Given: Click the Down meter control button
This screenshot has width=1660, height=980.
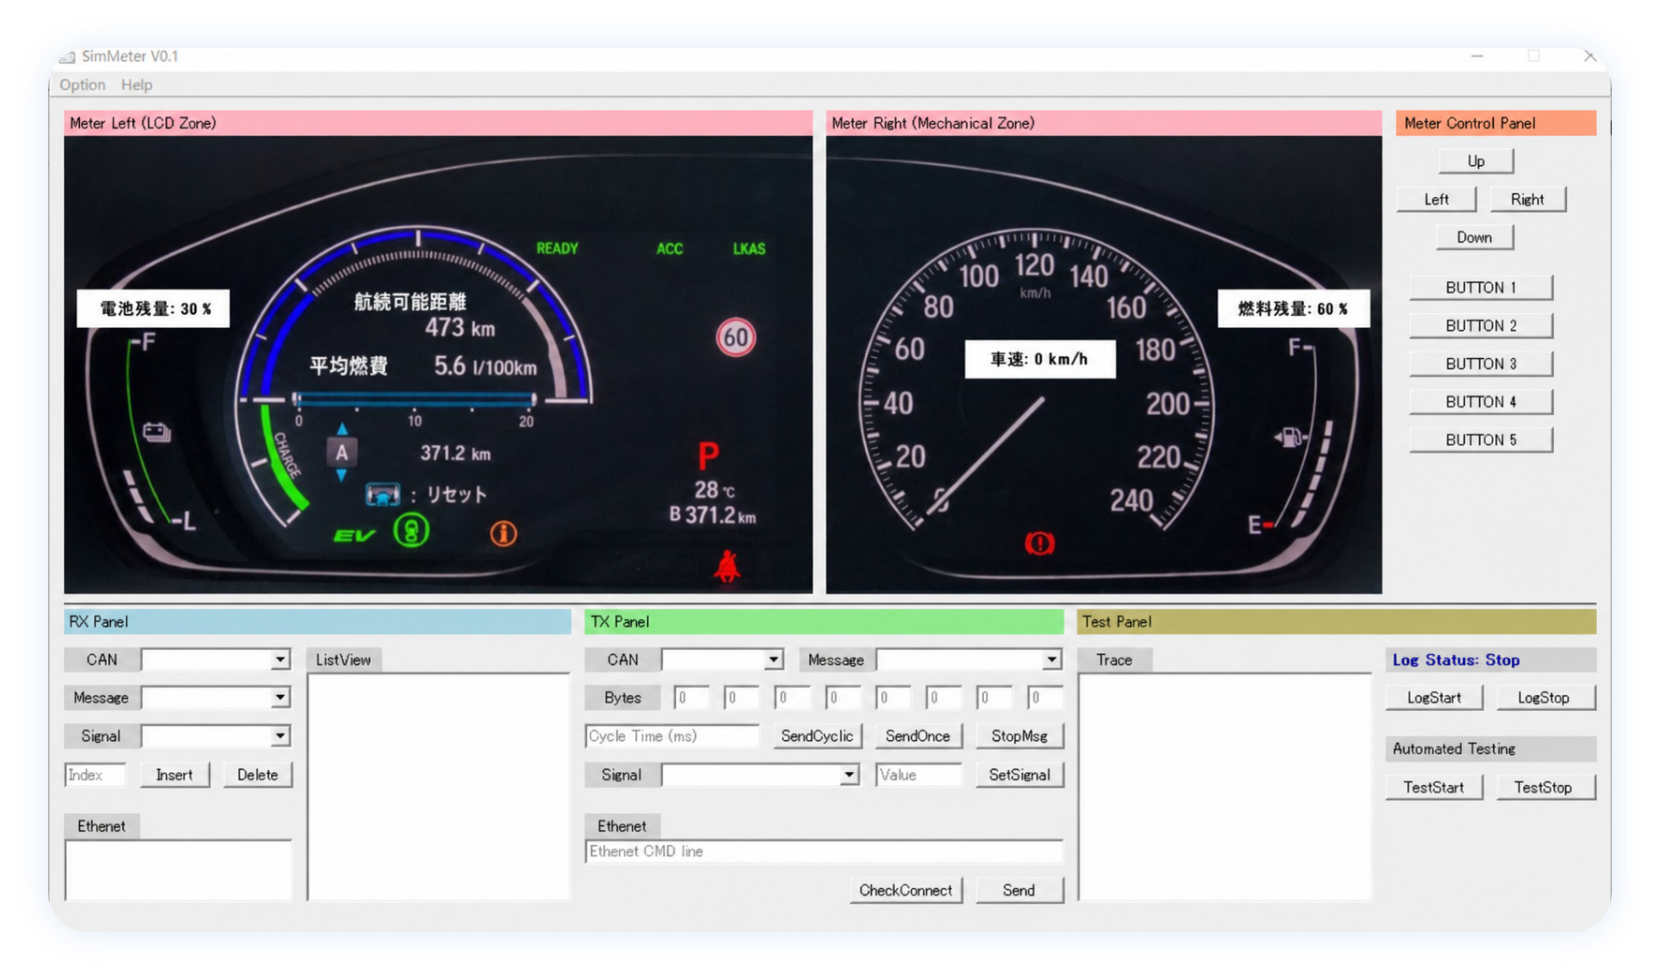Looking at the screenshot, I should 1475,237.
